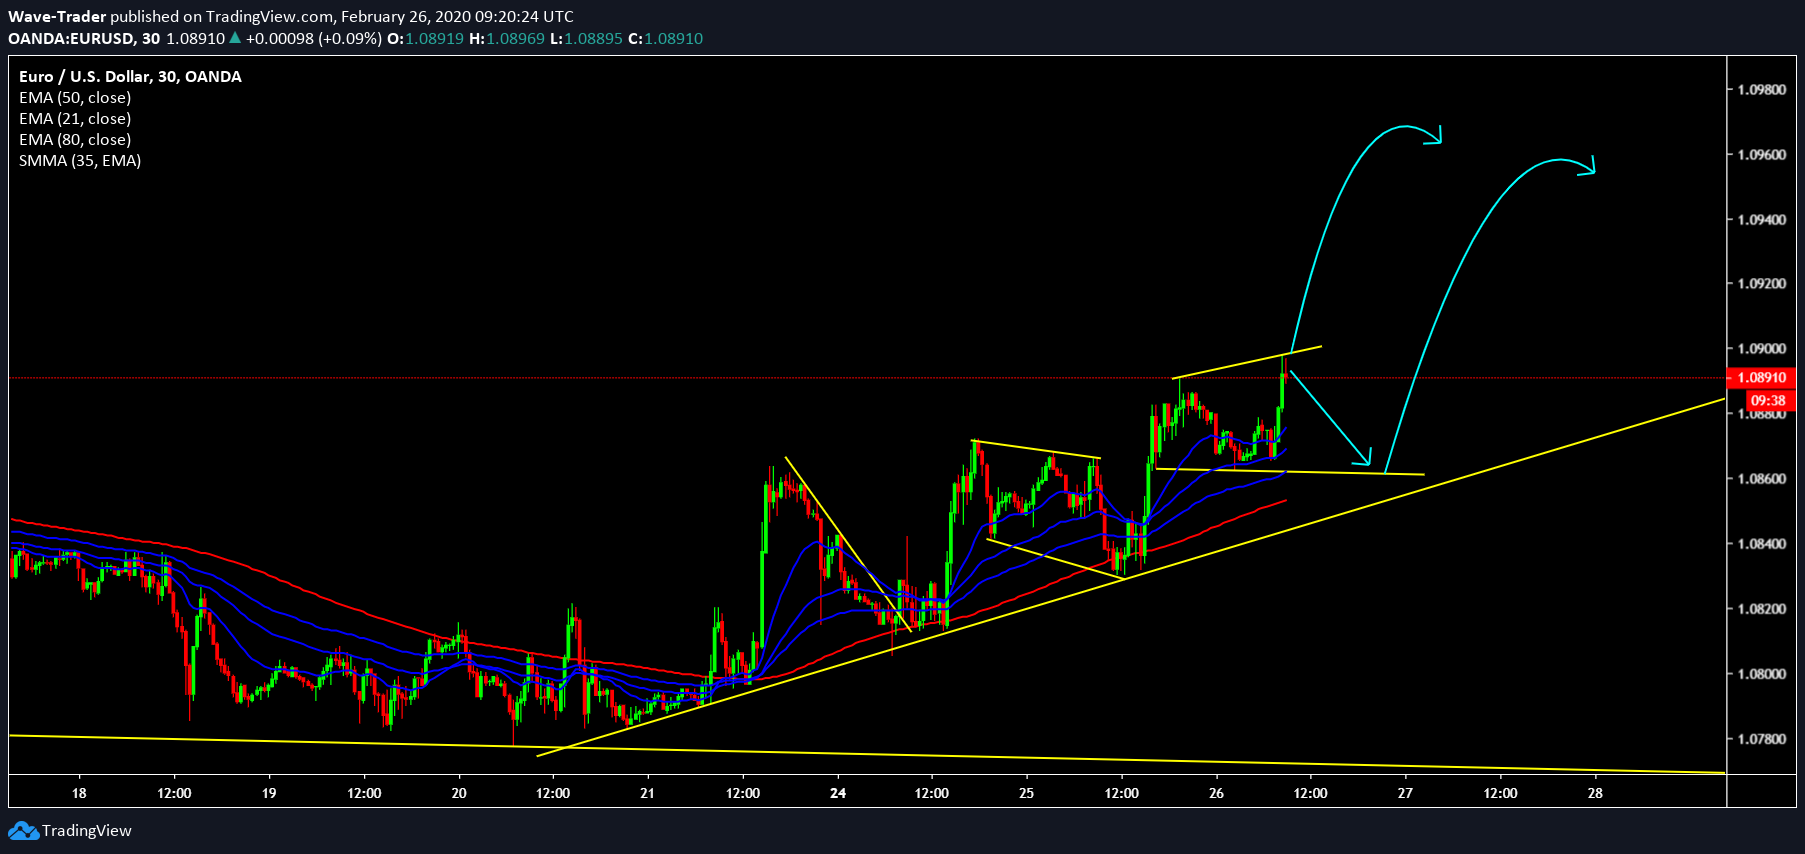The image size is (1805, 854).
Task: Click the red current price tag 1.08910
Action: (x=1762, y=378)
